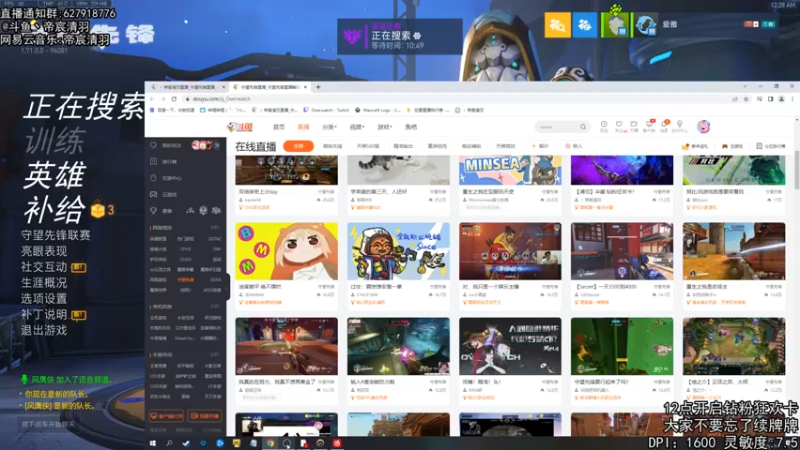This screenshot has width=800, height=450.
Task: Click the header icon with red badge
Action: (x=649, y=124)
